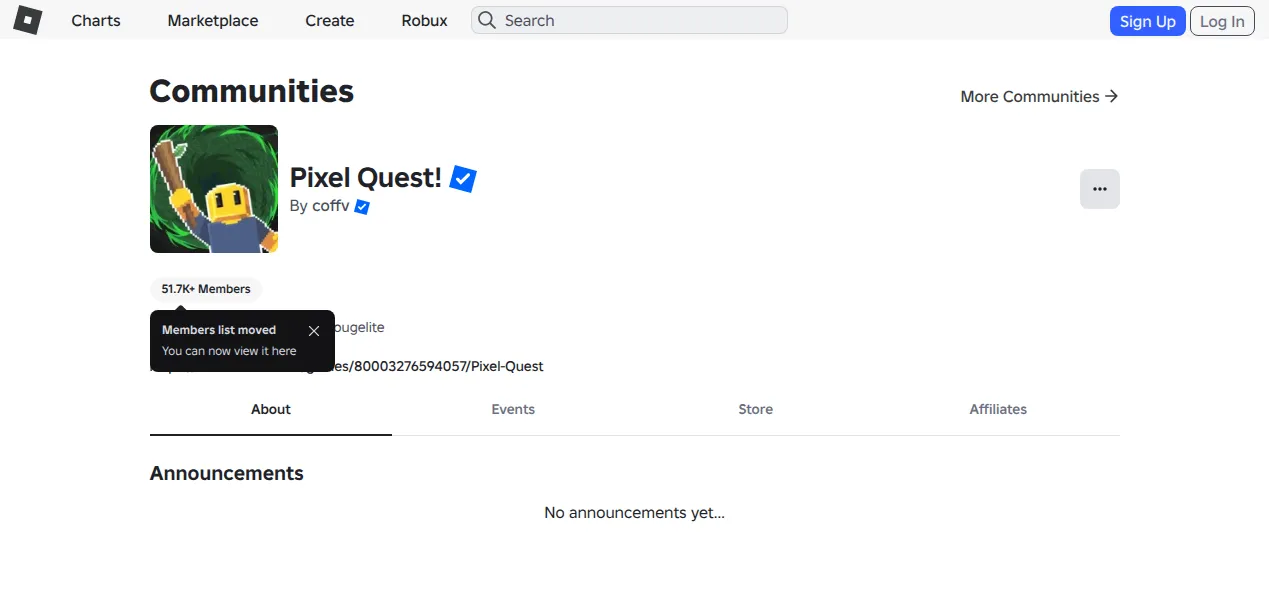The height and width of the screenshot is (597, 1269).
Task: Click the verified badge beside Pixel Quest!
Action: 463,178
